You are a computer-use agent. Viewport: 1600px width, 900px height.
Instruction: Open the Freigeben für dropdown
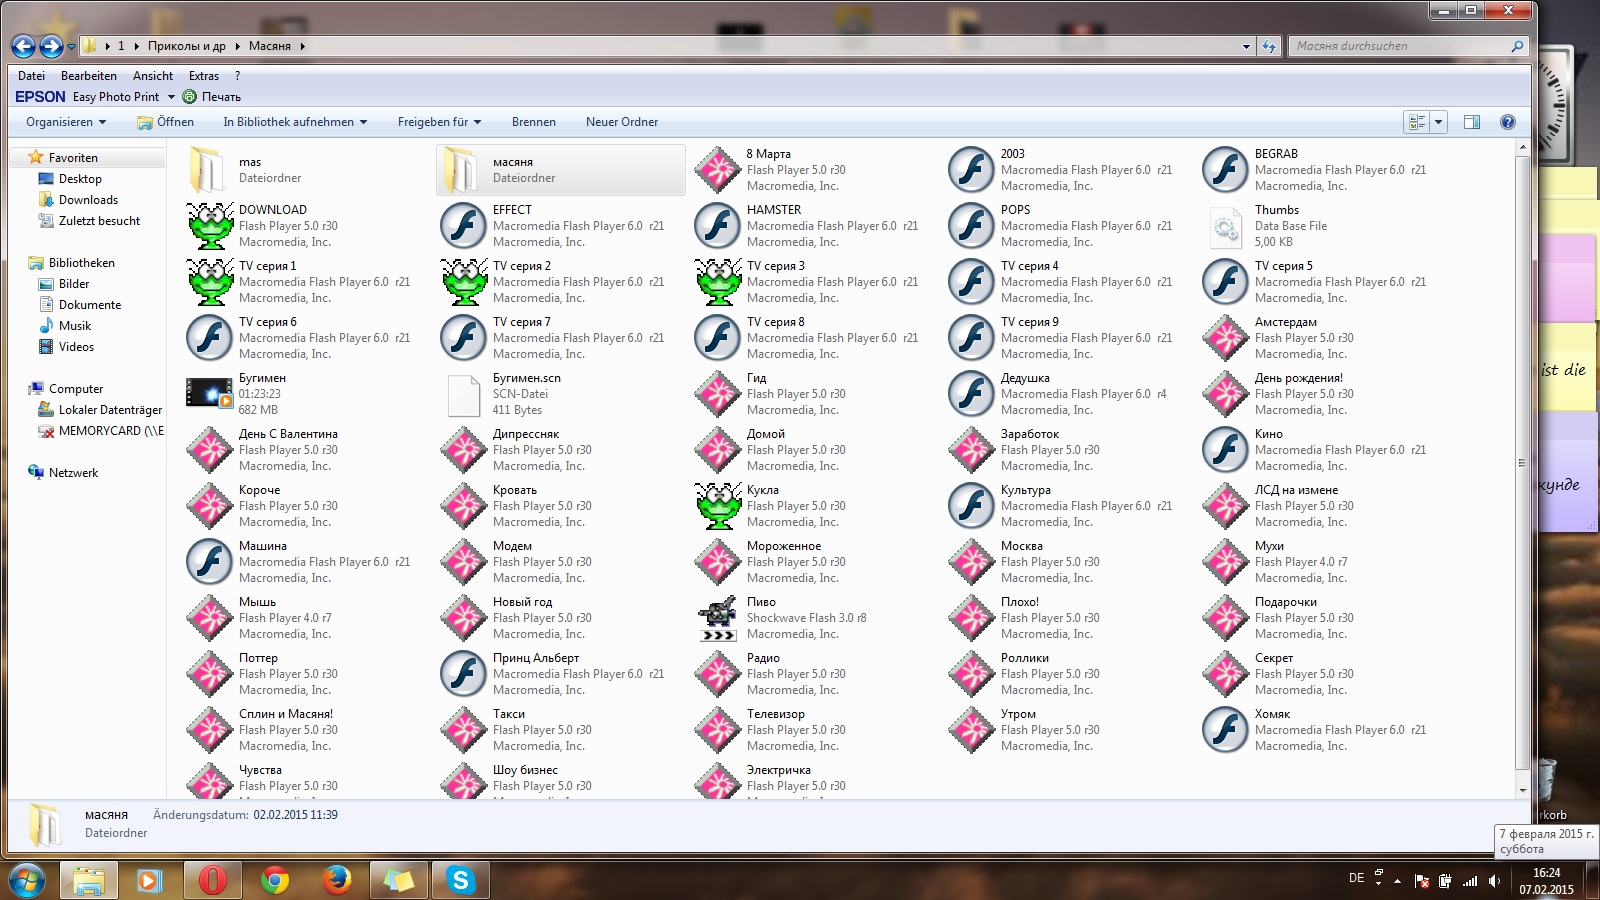point(439,122)
